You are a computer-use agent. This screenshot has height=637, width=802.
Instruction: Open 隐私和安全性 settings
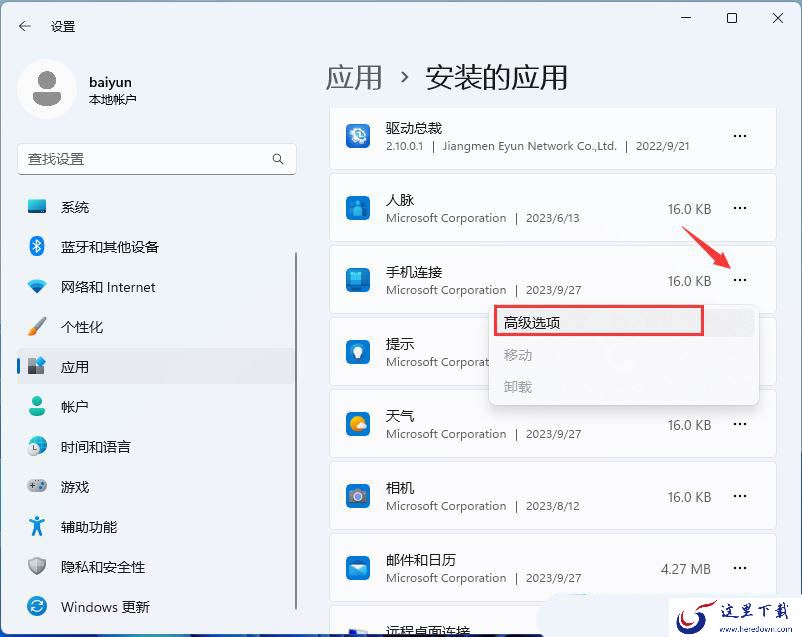coord(157,566)
